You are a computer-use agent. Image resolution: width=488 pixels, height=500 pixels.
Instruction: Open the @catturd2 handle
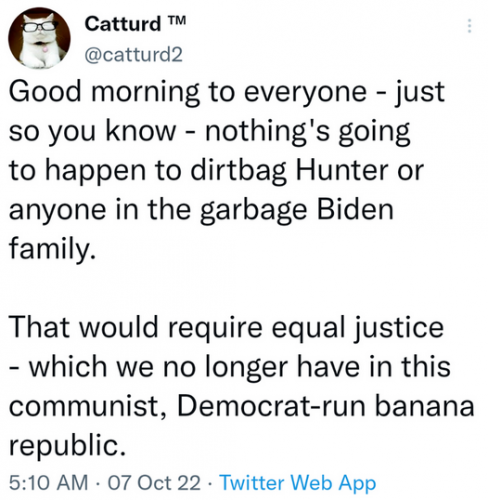[134, 54]
